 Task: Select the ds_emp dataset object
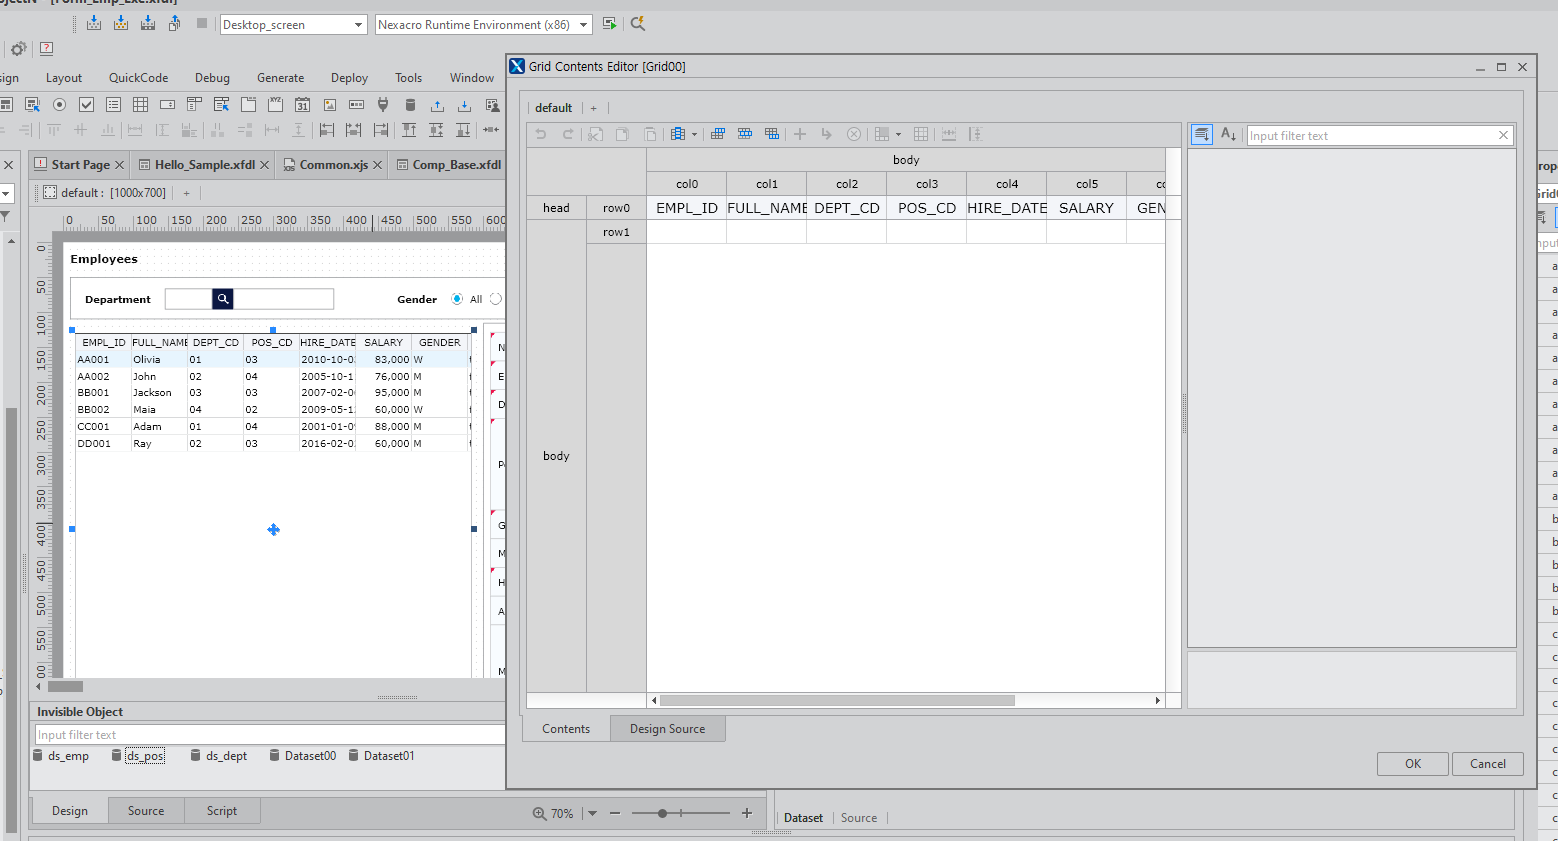[x=61, y=755]
